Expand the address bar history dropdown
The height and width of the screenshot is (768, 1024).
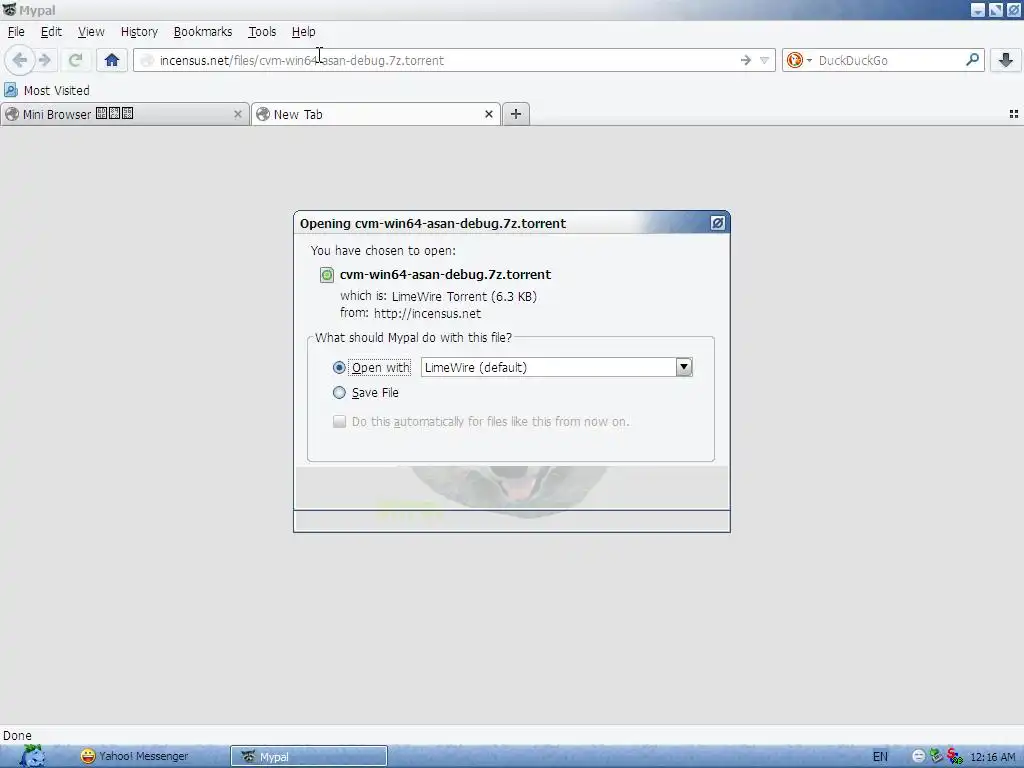[x=764, y=60]
